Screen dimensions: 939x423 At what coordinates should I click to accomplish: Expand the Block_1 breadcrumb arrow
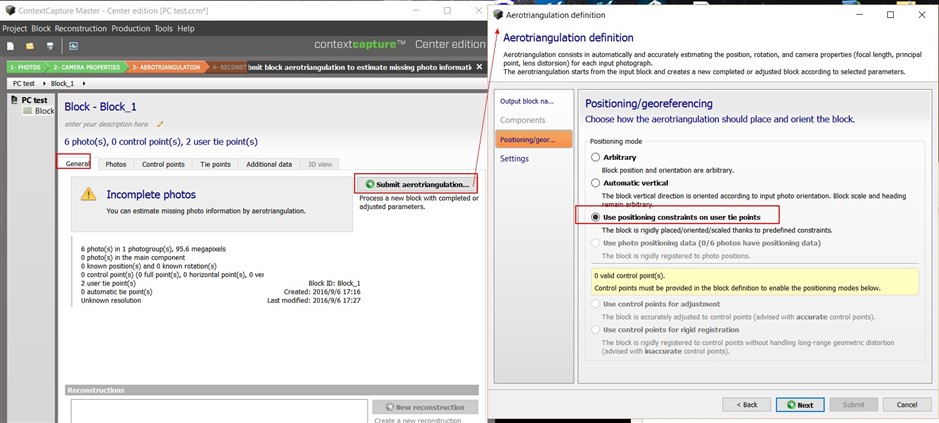tap(84, 83)
